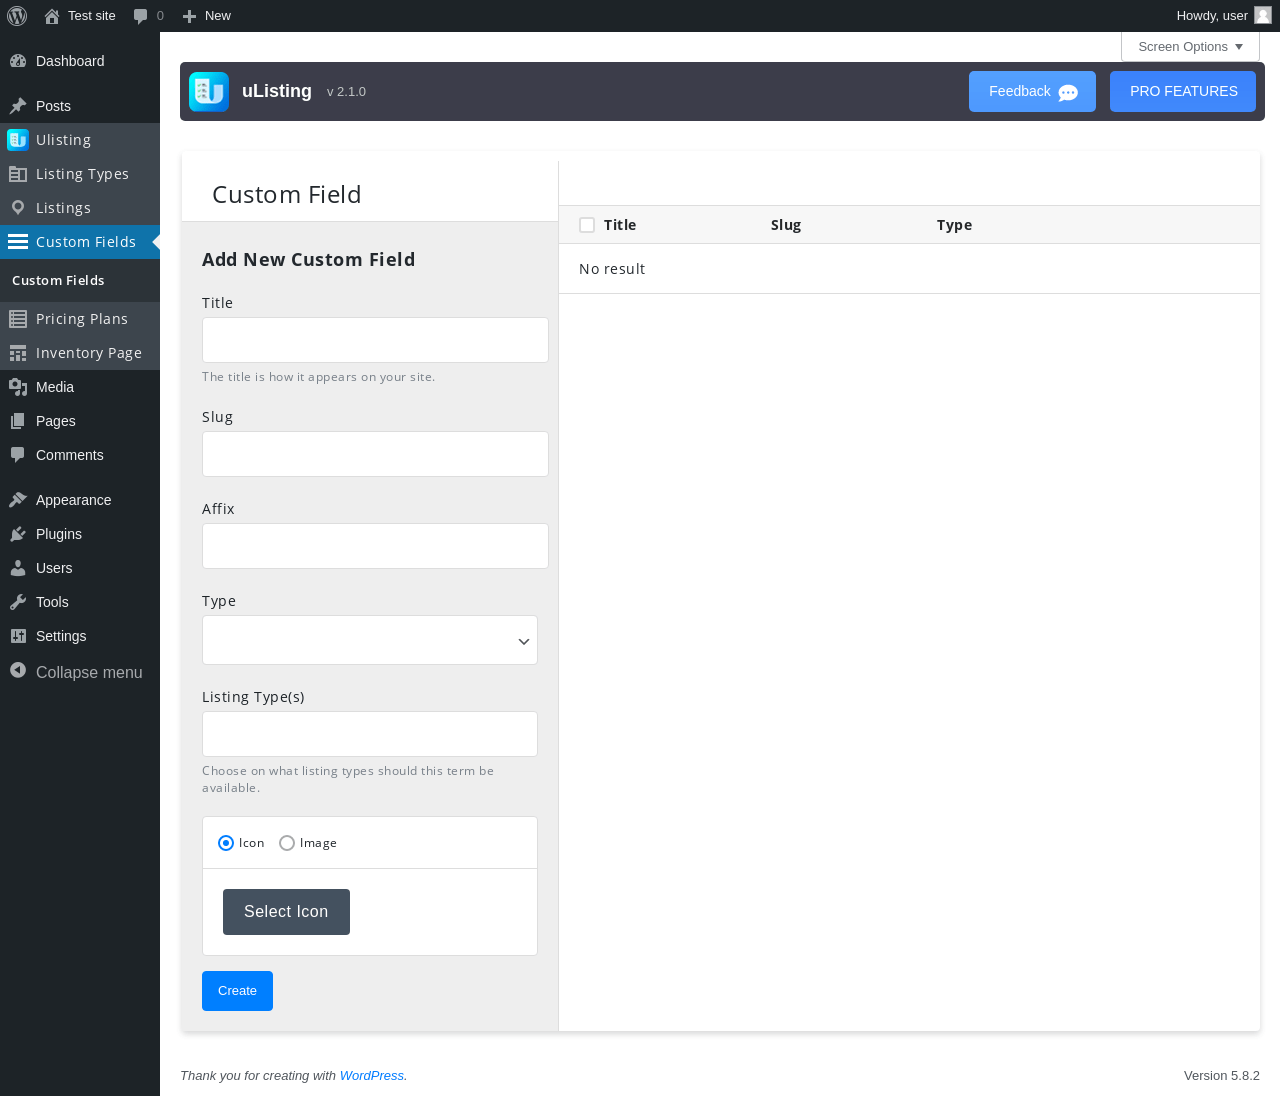The image size is (1280, 1096).
Task: Click the Pricing Plans table icon
Action: [x=18, y=319]
